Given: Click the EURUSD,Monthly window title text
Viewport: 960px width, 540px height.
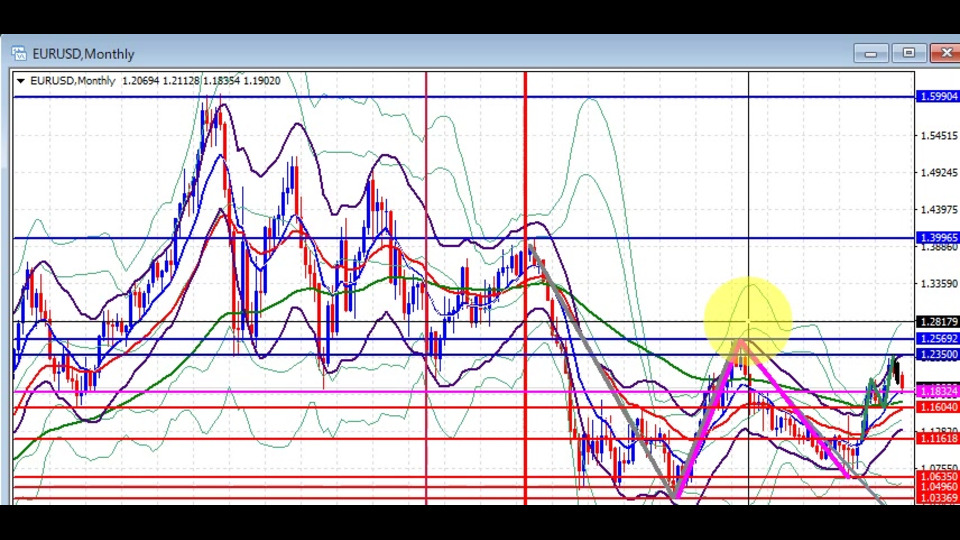Looking at the screenshot, I should tap(83, 54).
